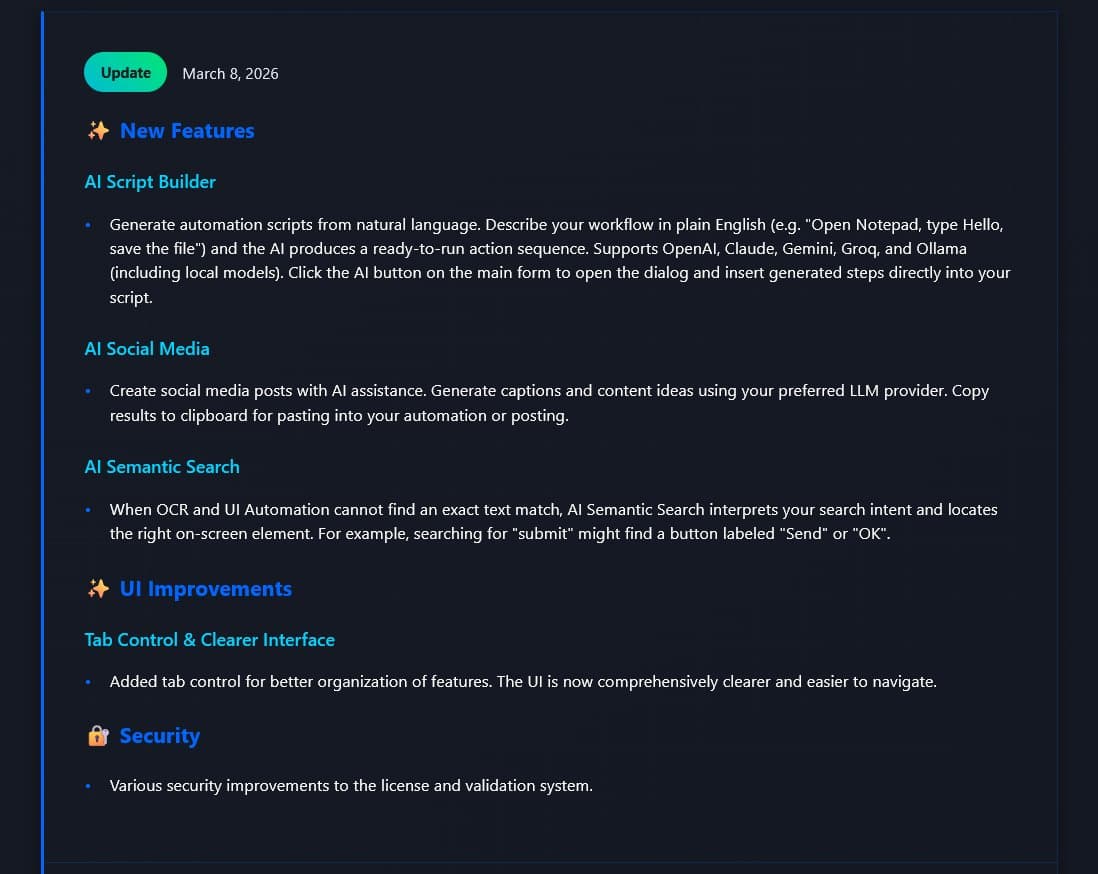Click the security improvements bullet text
Image resolution: width=1098 pixels, height=874 pixels.
click(x=351, y=786)
